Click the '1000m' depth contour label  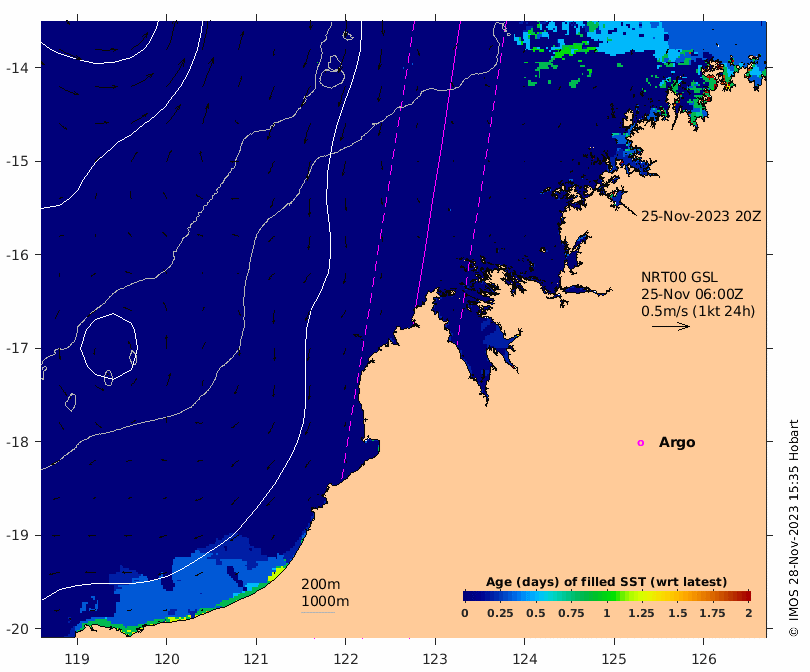pos(325,601)
